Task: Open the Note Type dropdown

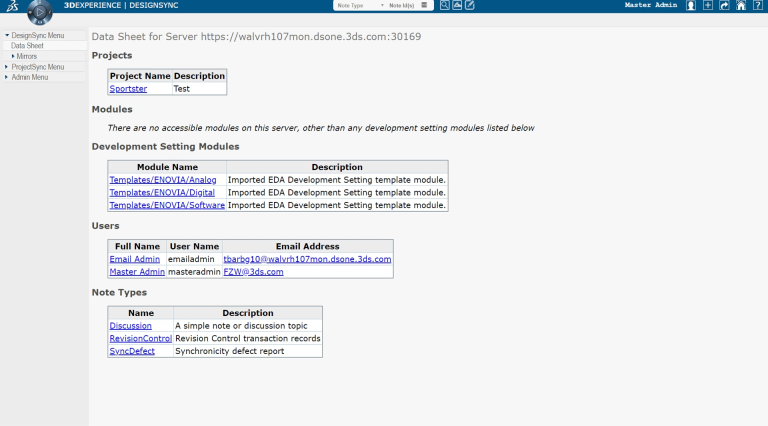Action: click(359, 5)
